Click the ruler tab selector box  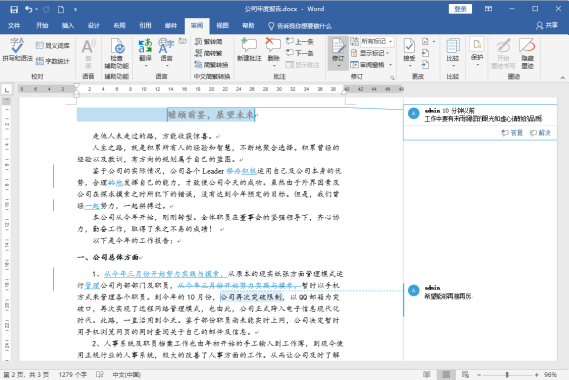tap(7, 89)
